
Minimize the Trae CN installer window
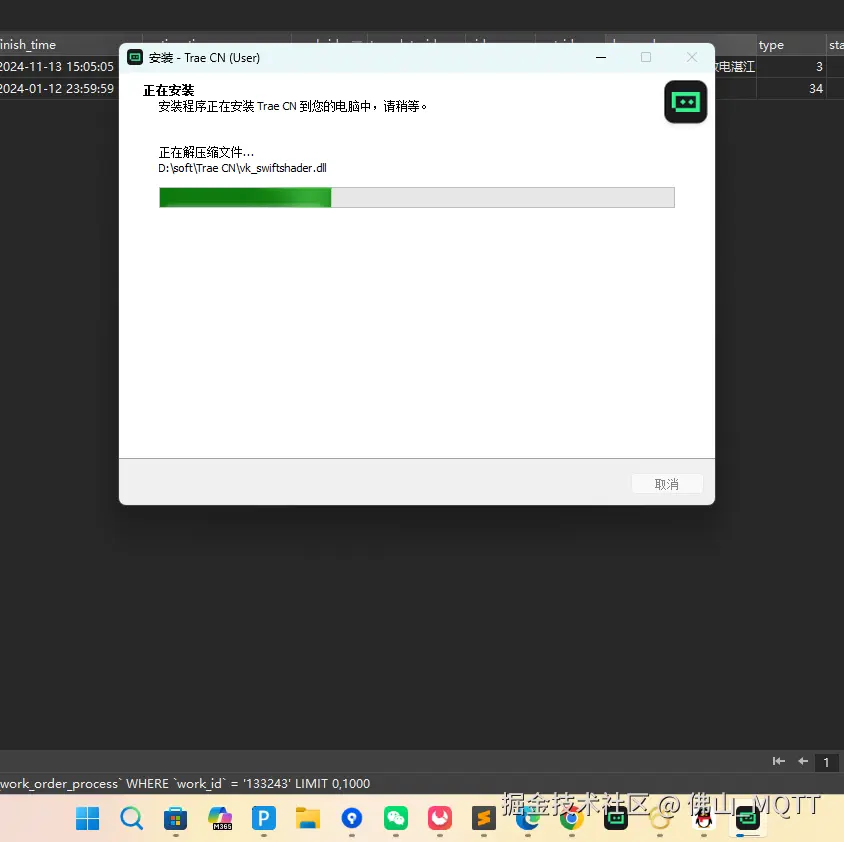(601, 58)
